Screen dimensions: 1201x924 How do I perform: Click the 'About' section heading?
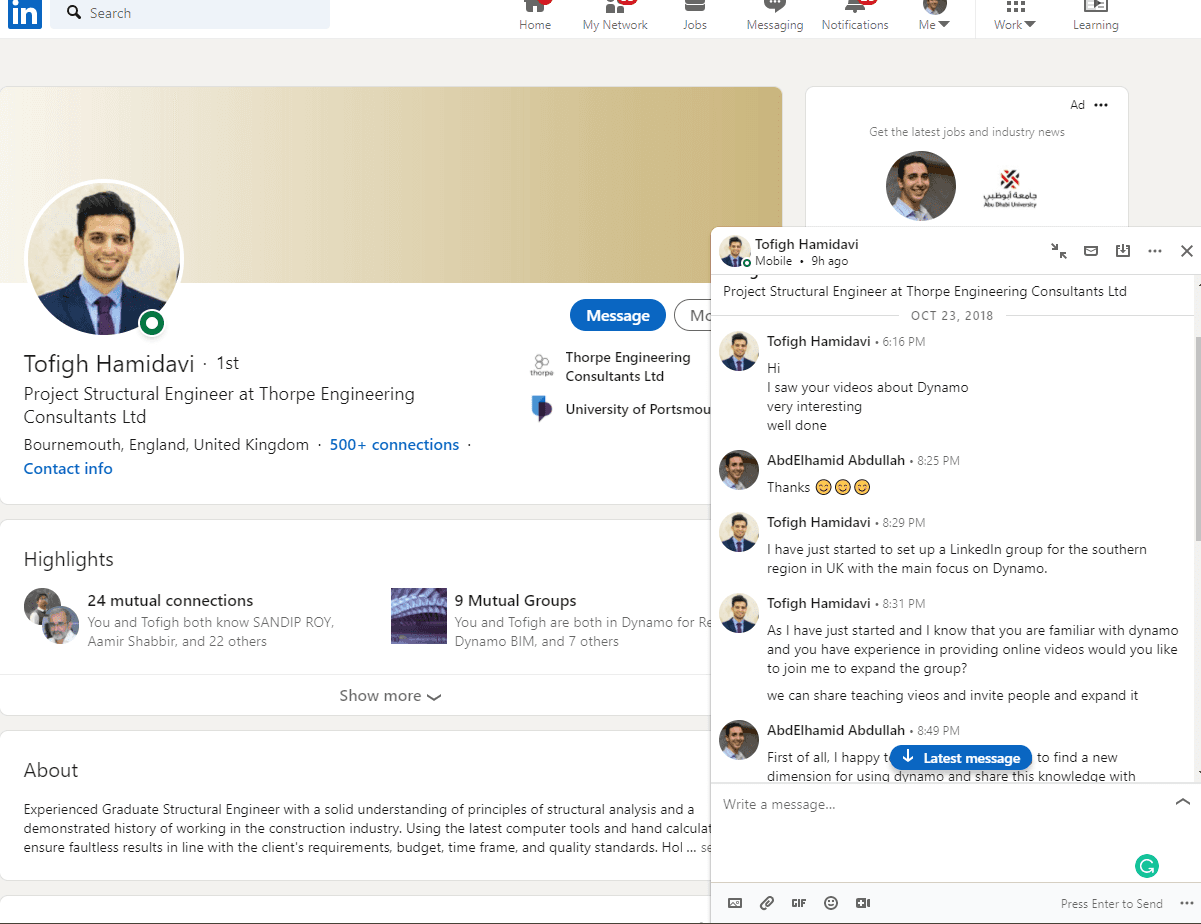pyautogui.click(x=51, y=770)
